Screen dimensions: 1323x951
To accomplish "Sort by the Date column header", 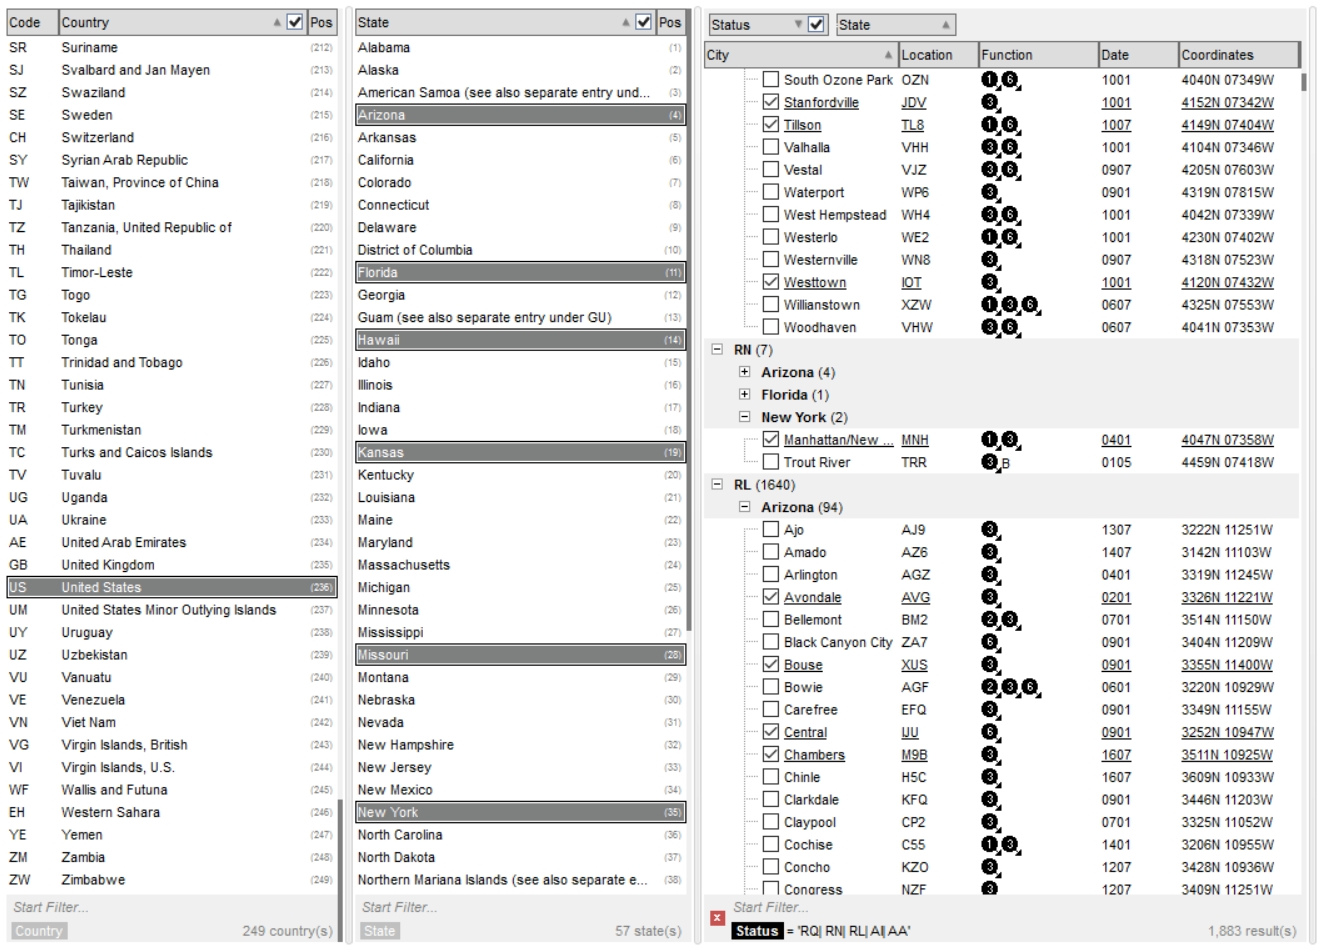I will click(x=1137, y=55).
